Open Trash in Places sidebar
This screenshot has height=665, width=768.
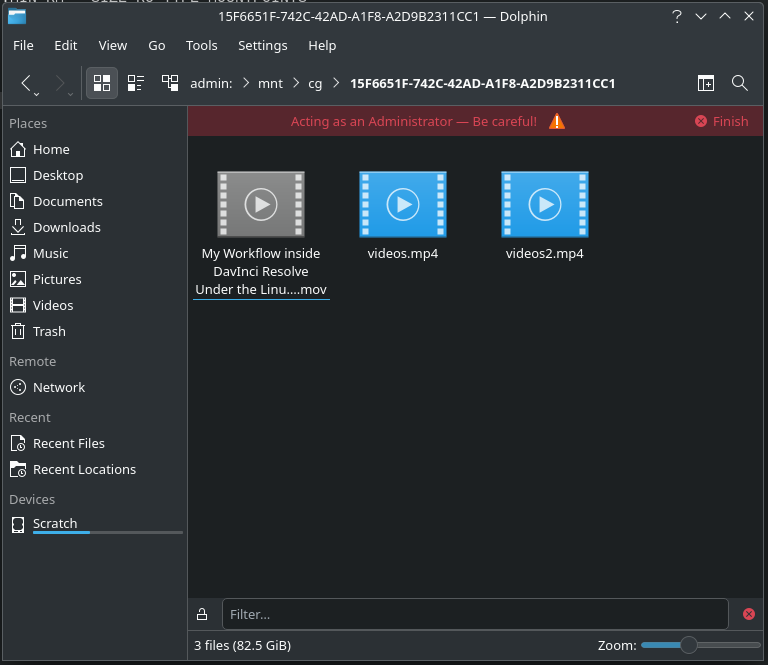click(49, 331)
